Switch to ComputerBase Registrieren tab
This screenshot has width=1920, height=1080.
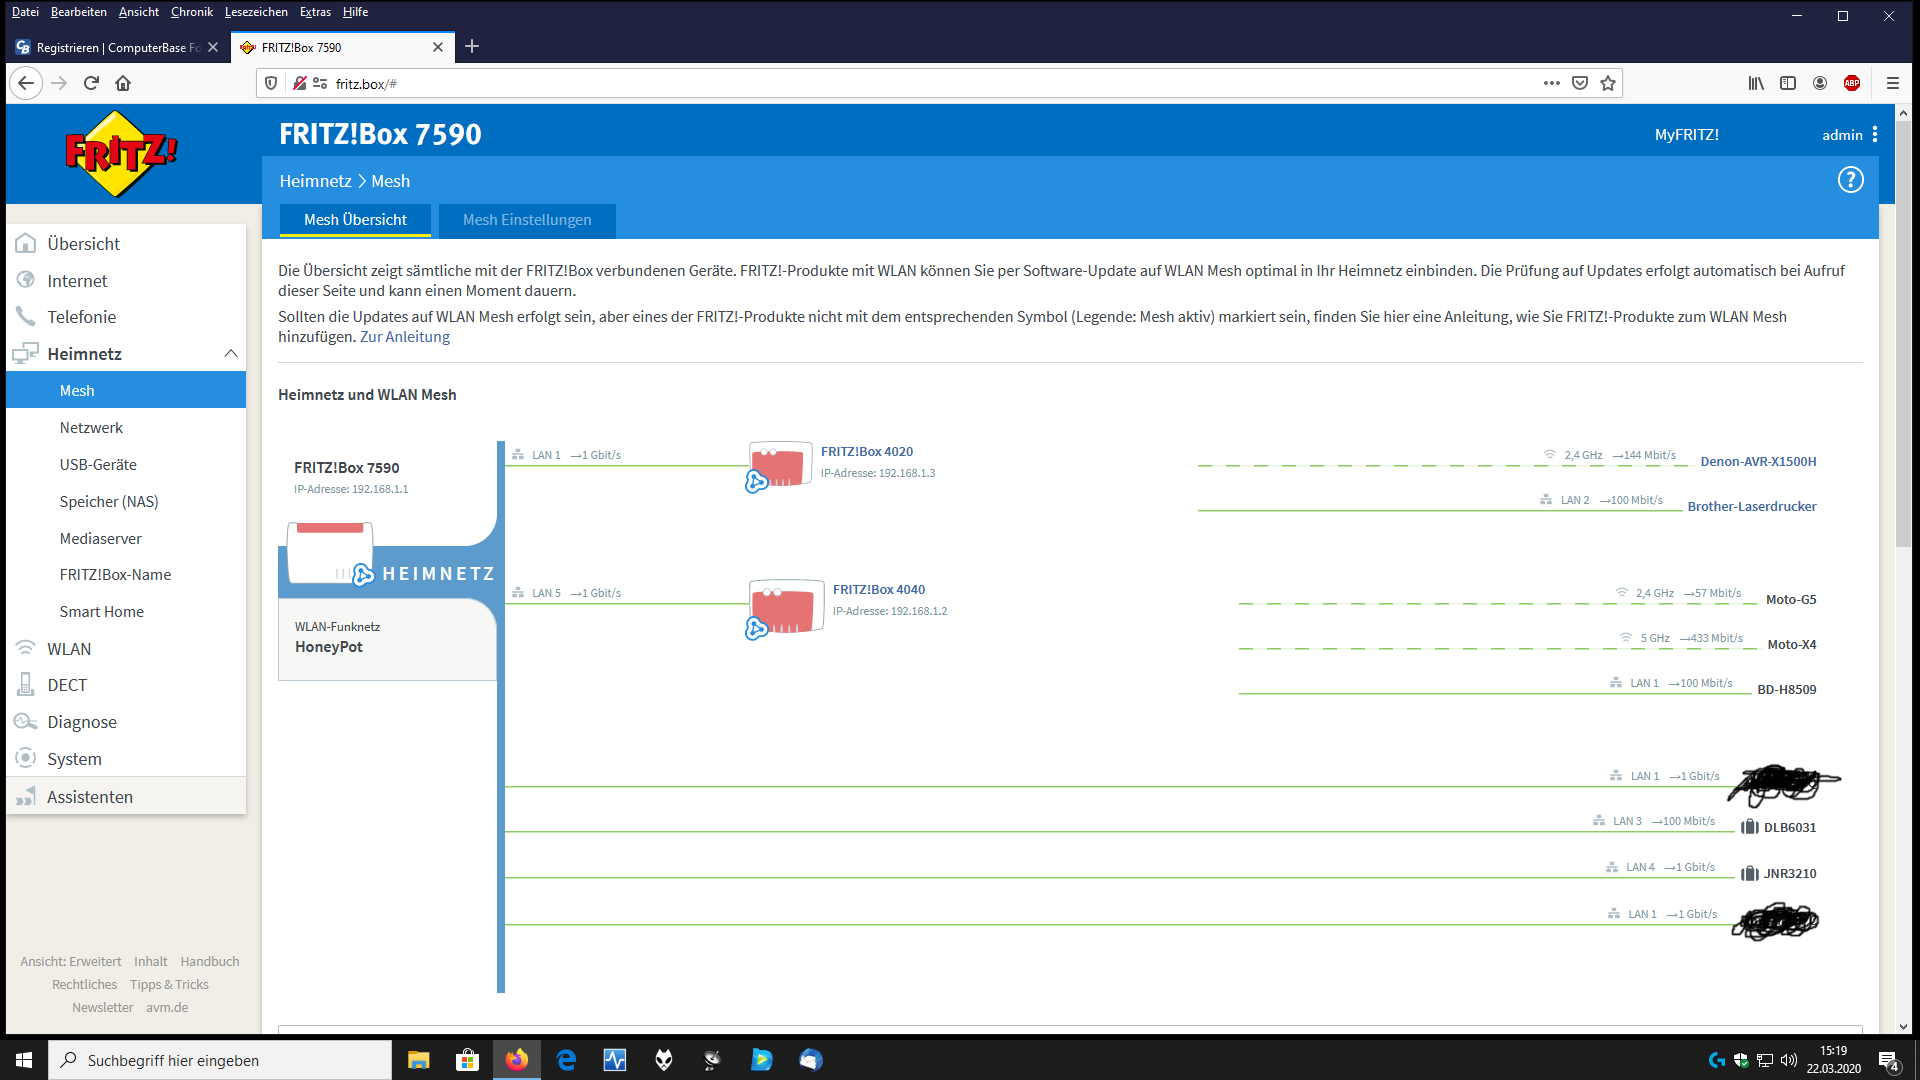pos(117,47)
